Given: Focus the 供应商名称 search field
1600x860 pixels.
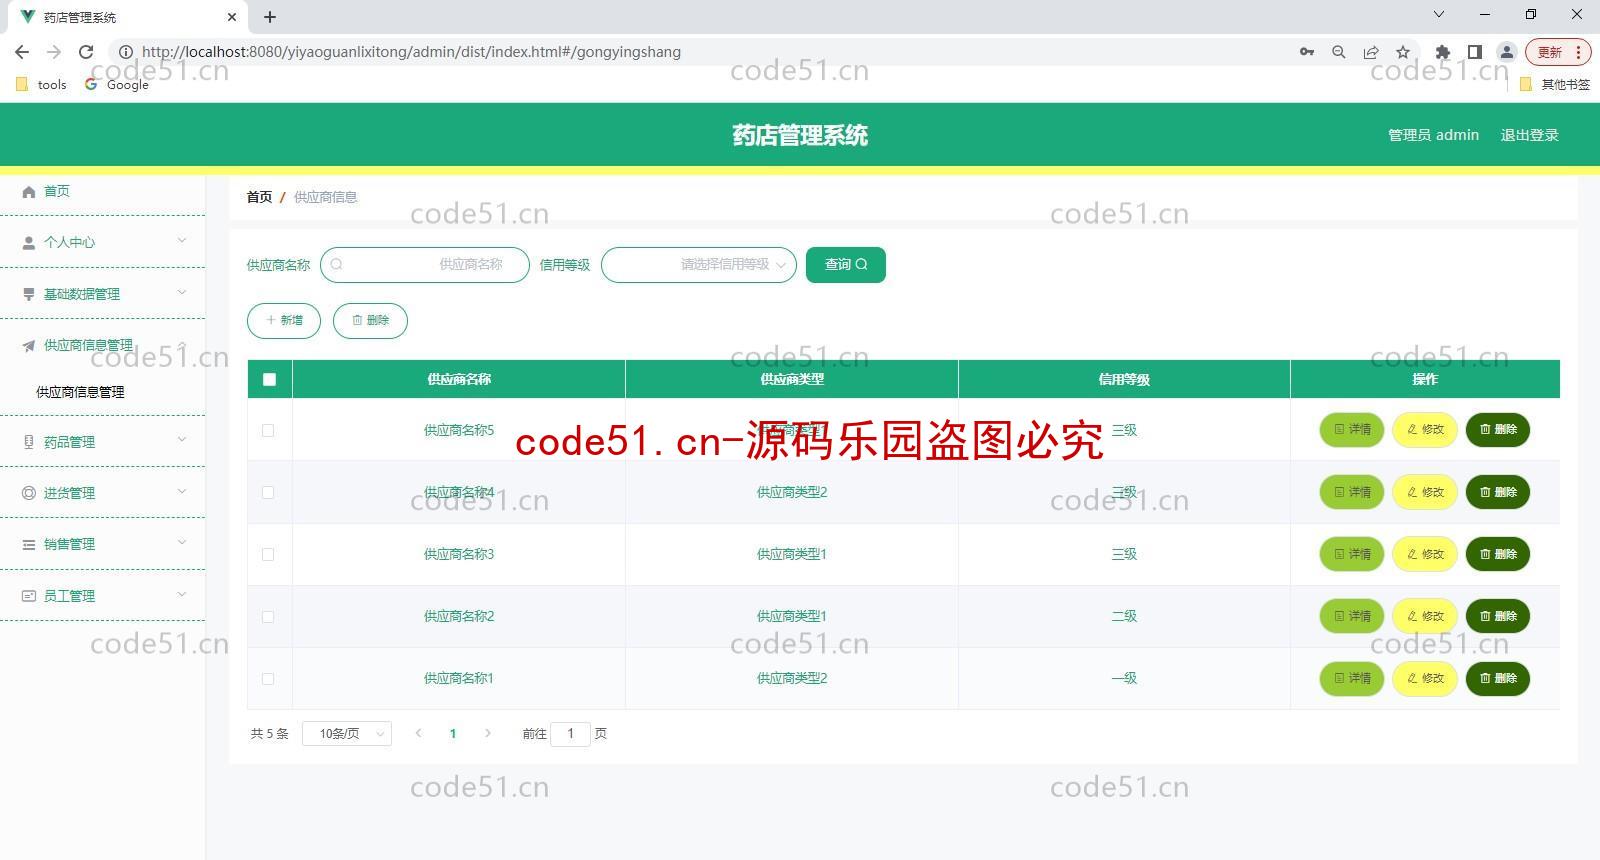Looking at the screenshot, I should [425, 265].
